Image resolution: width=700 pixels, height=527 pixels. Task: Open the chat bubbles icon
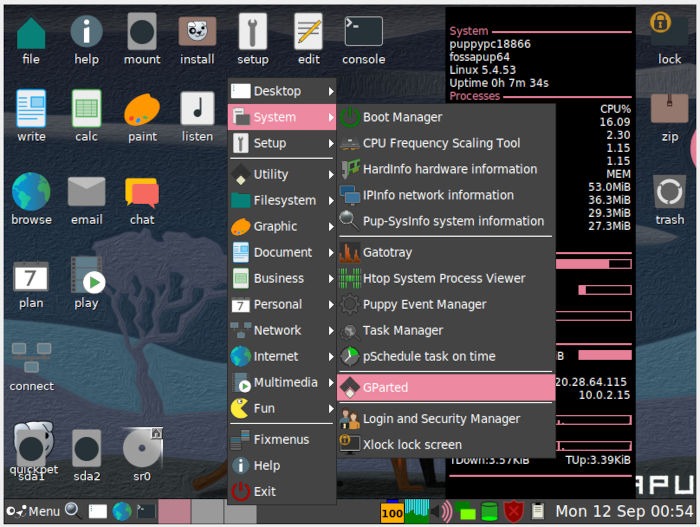pyautogui.click(x=142, y=192)
